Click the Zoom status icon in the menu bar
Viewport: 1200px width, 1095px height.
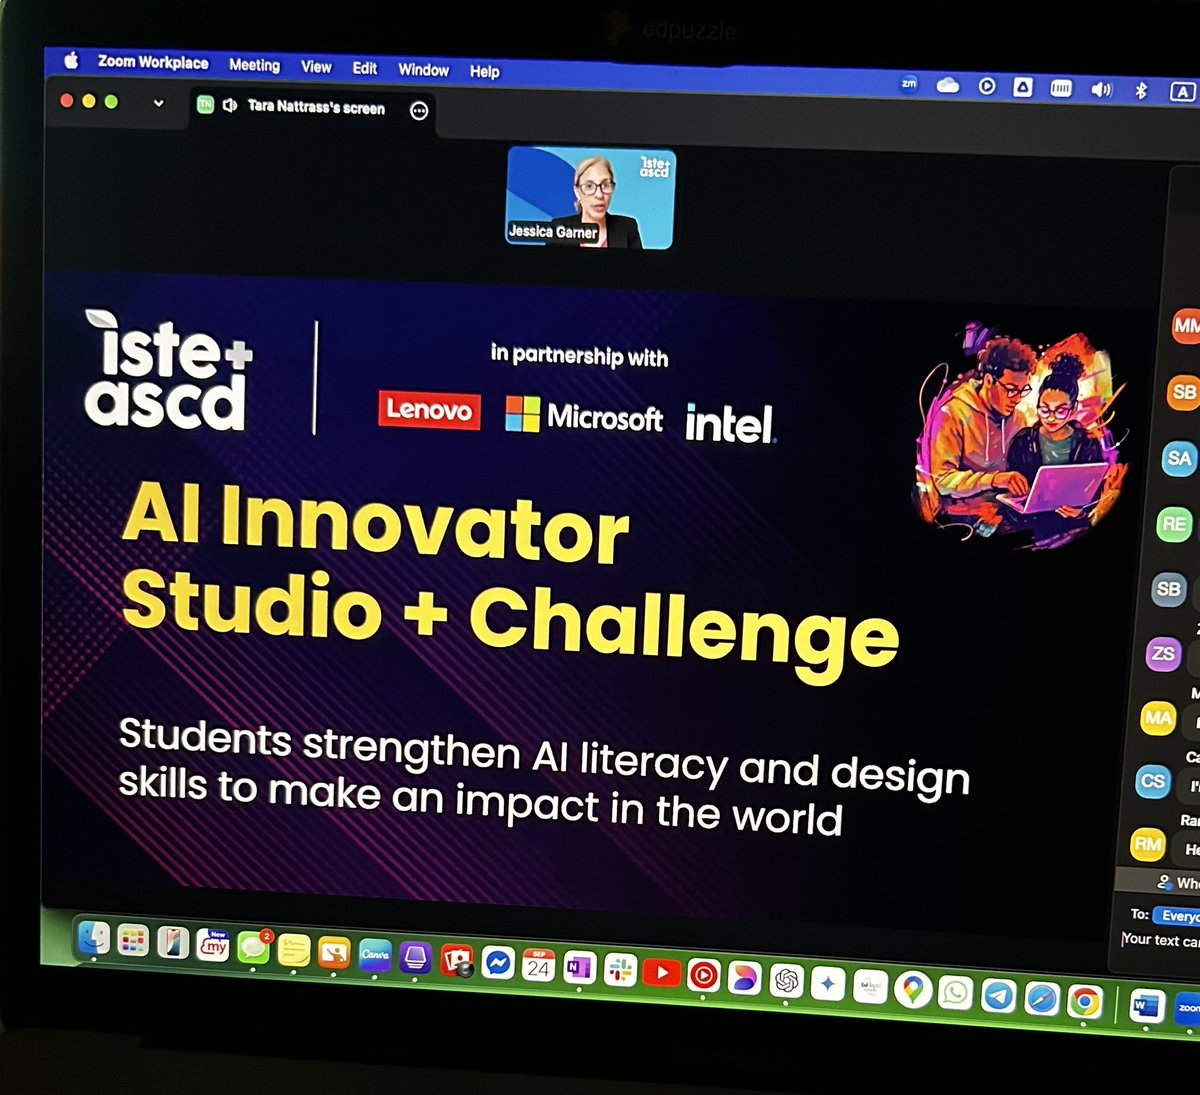[x=908, y=84]
